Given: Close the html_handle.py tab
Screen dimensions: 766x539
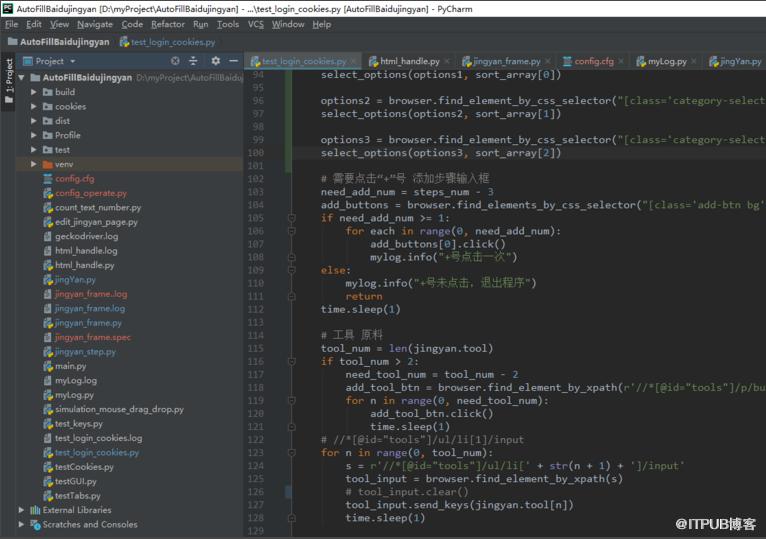Looking at the screenshot, I should (x=447, y=61).
